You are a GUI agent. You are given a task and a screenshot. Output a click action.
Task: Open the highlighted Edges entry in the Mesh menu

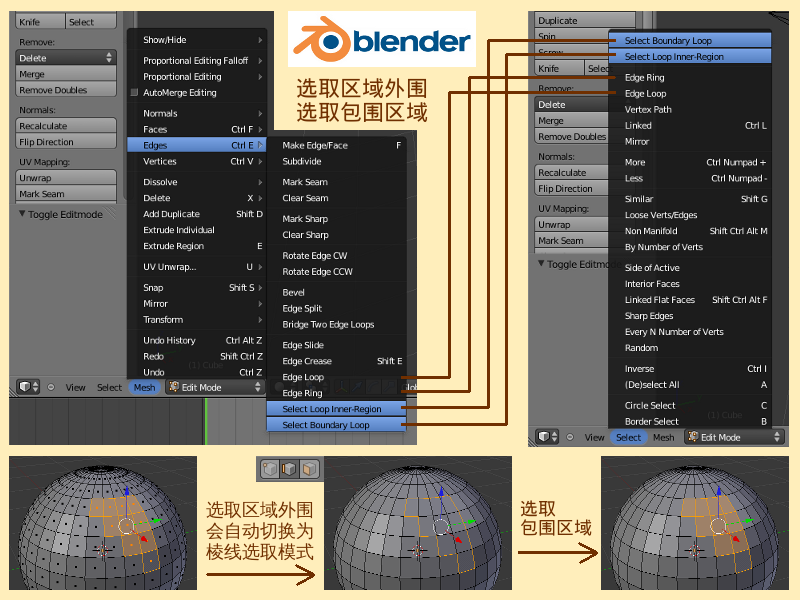tap(197, 145)
